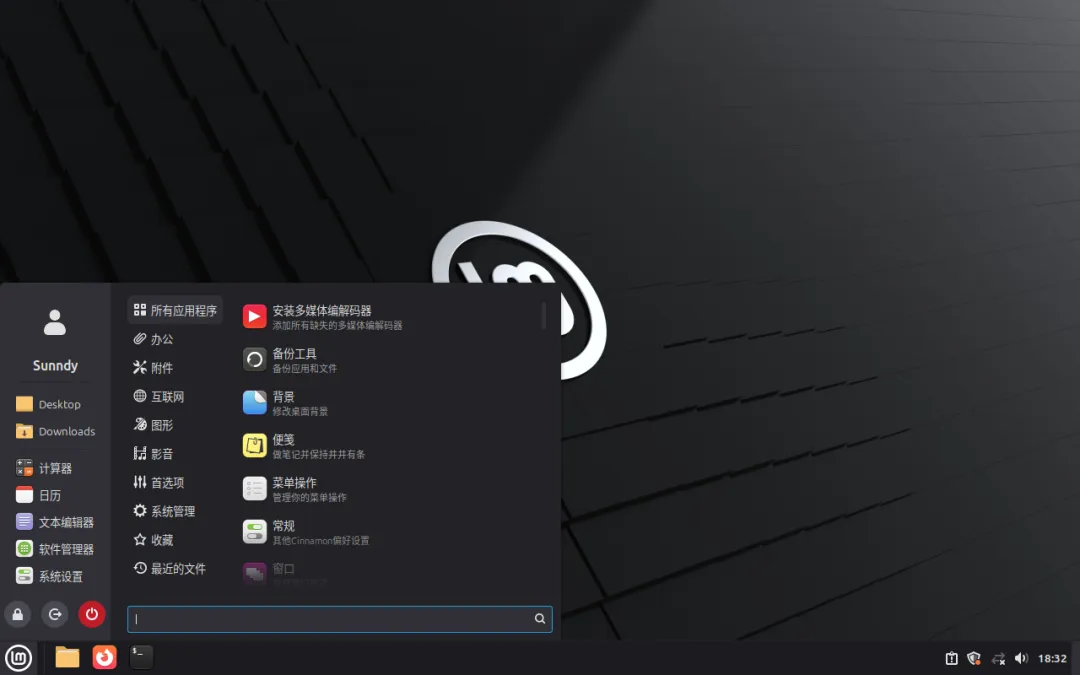Click the application list scrollbar
The width and height of the screenshot is (1080, 675).
click(x=543, y=315)
